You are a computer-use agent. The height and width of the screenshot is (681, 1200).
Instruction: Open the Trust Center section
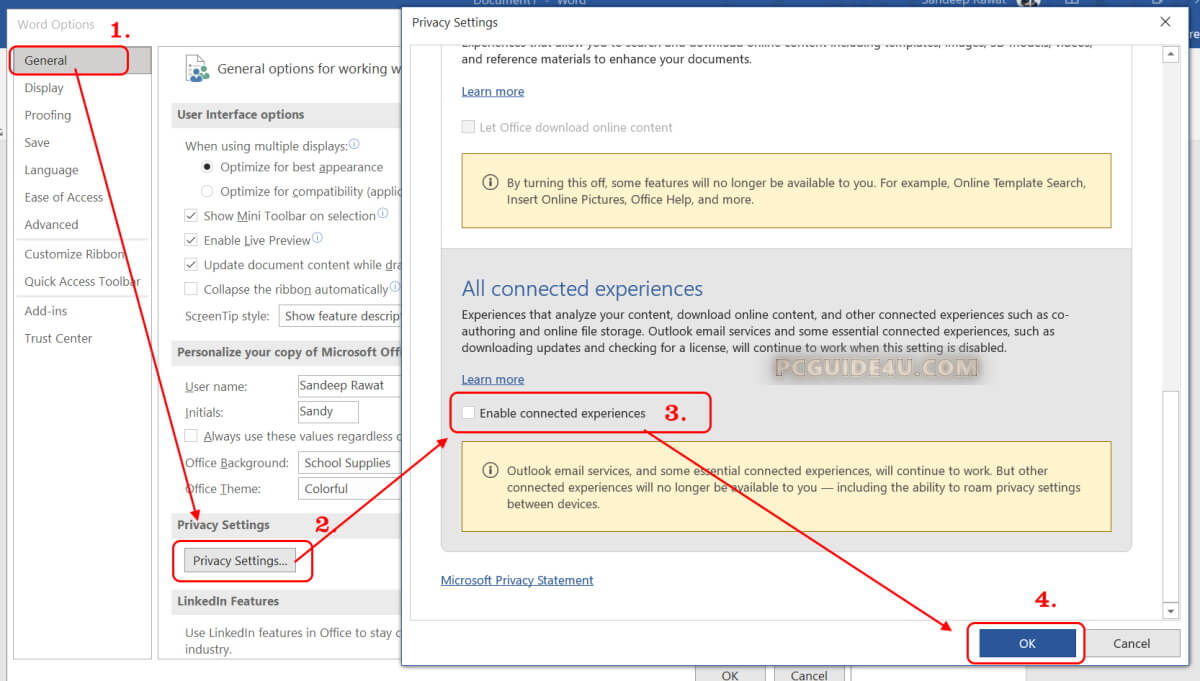tap(58, 338)
